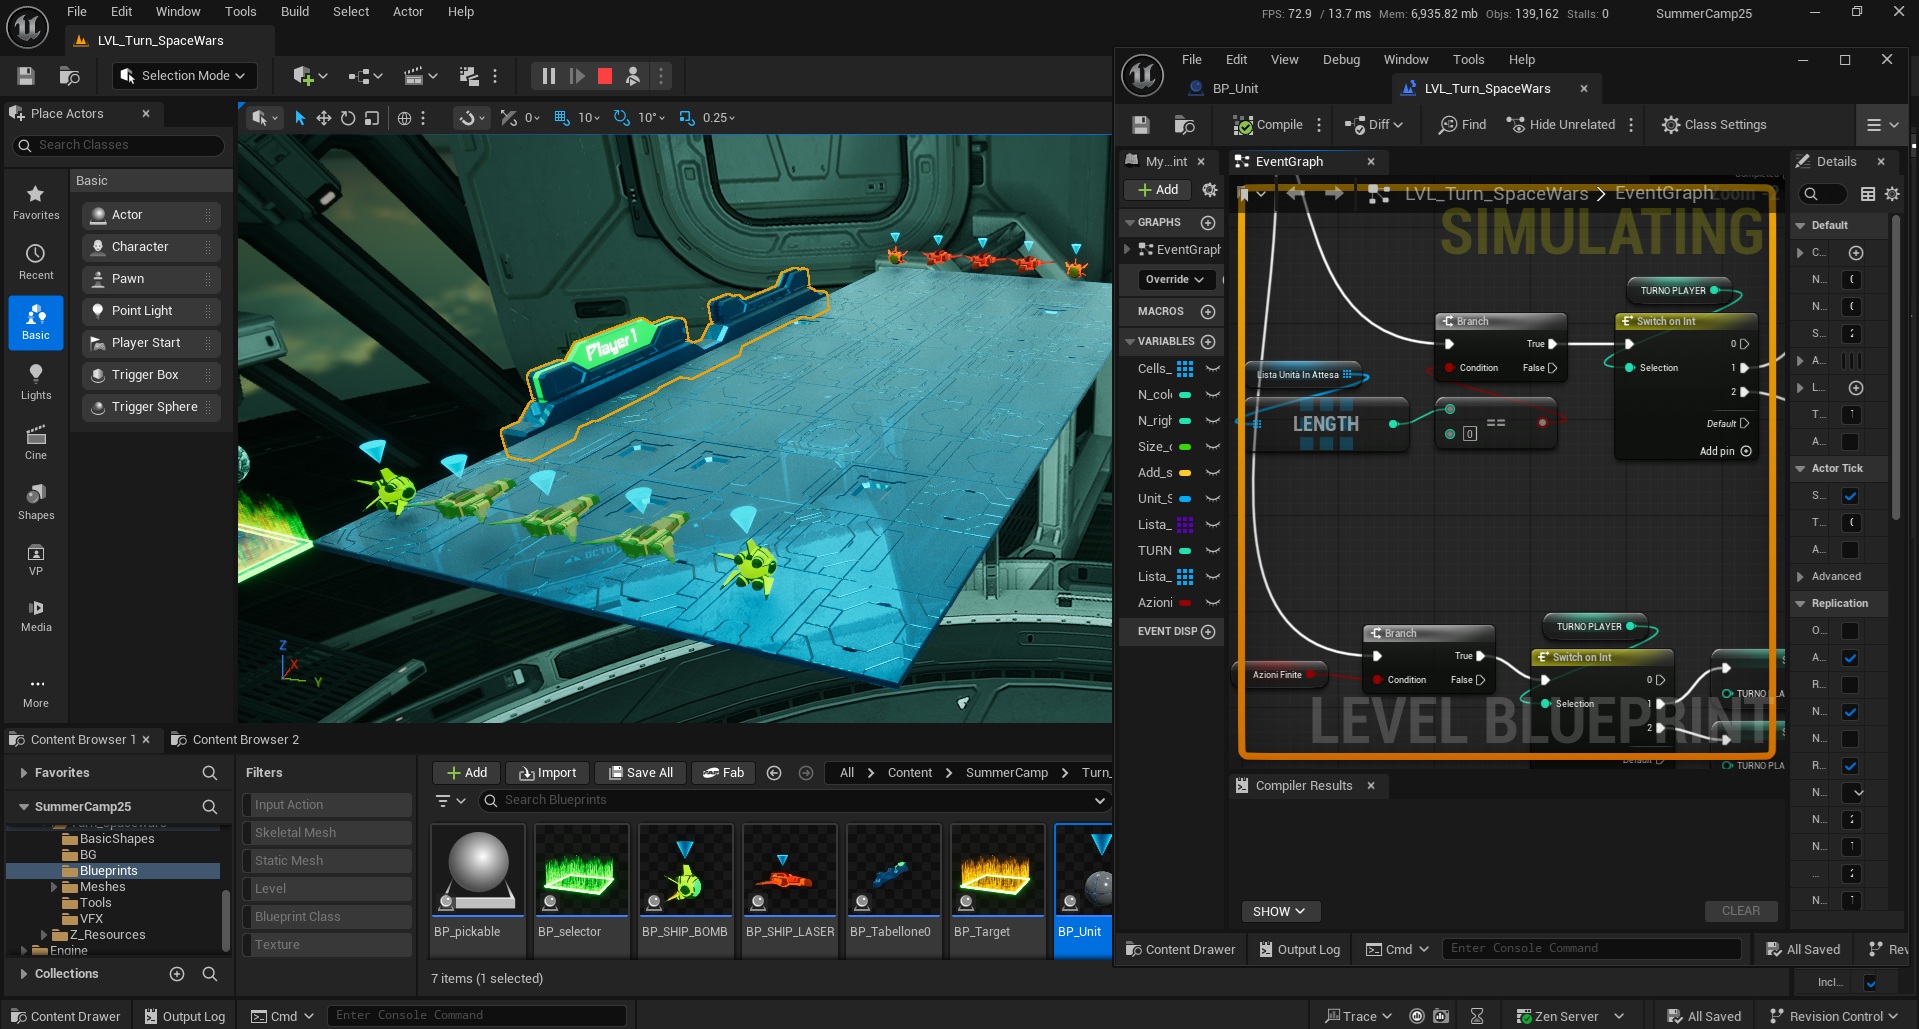Save the current level with the disk icon
This screenshot has width=1919, height=1029.
coord(26,76)
